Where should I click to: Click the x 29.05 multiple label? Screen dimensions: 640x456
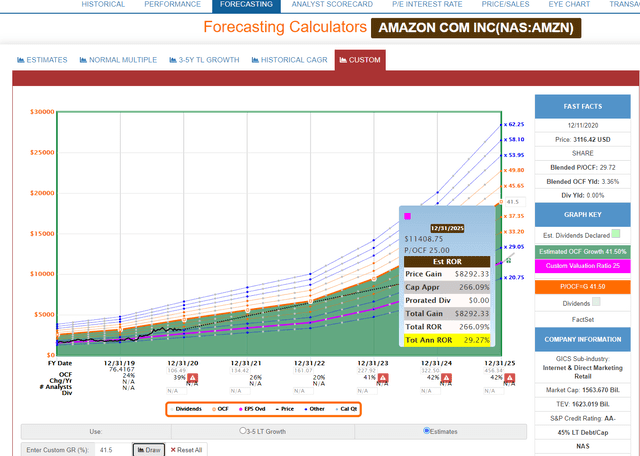514,247
